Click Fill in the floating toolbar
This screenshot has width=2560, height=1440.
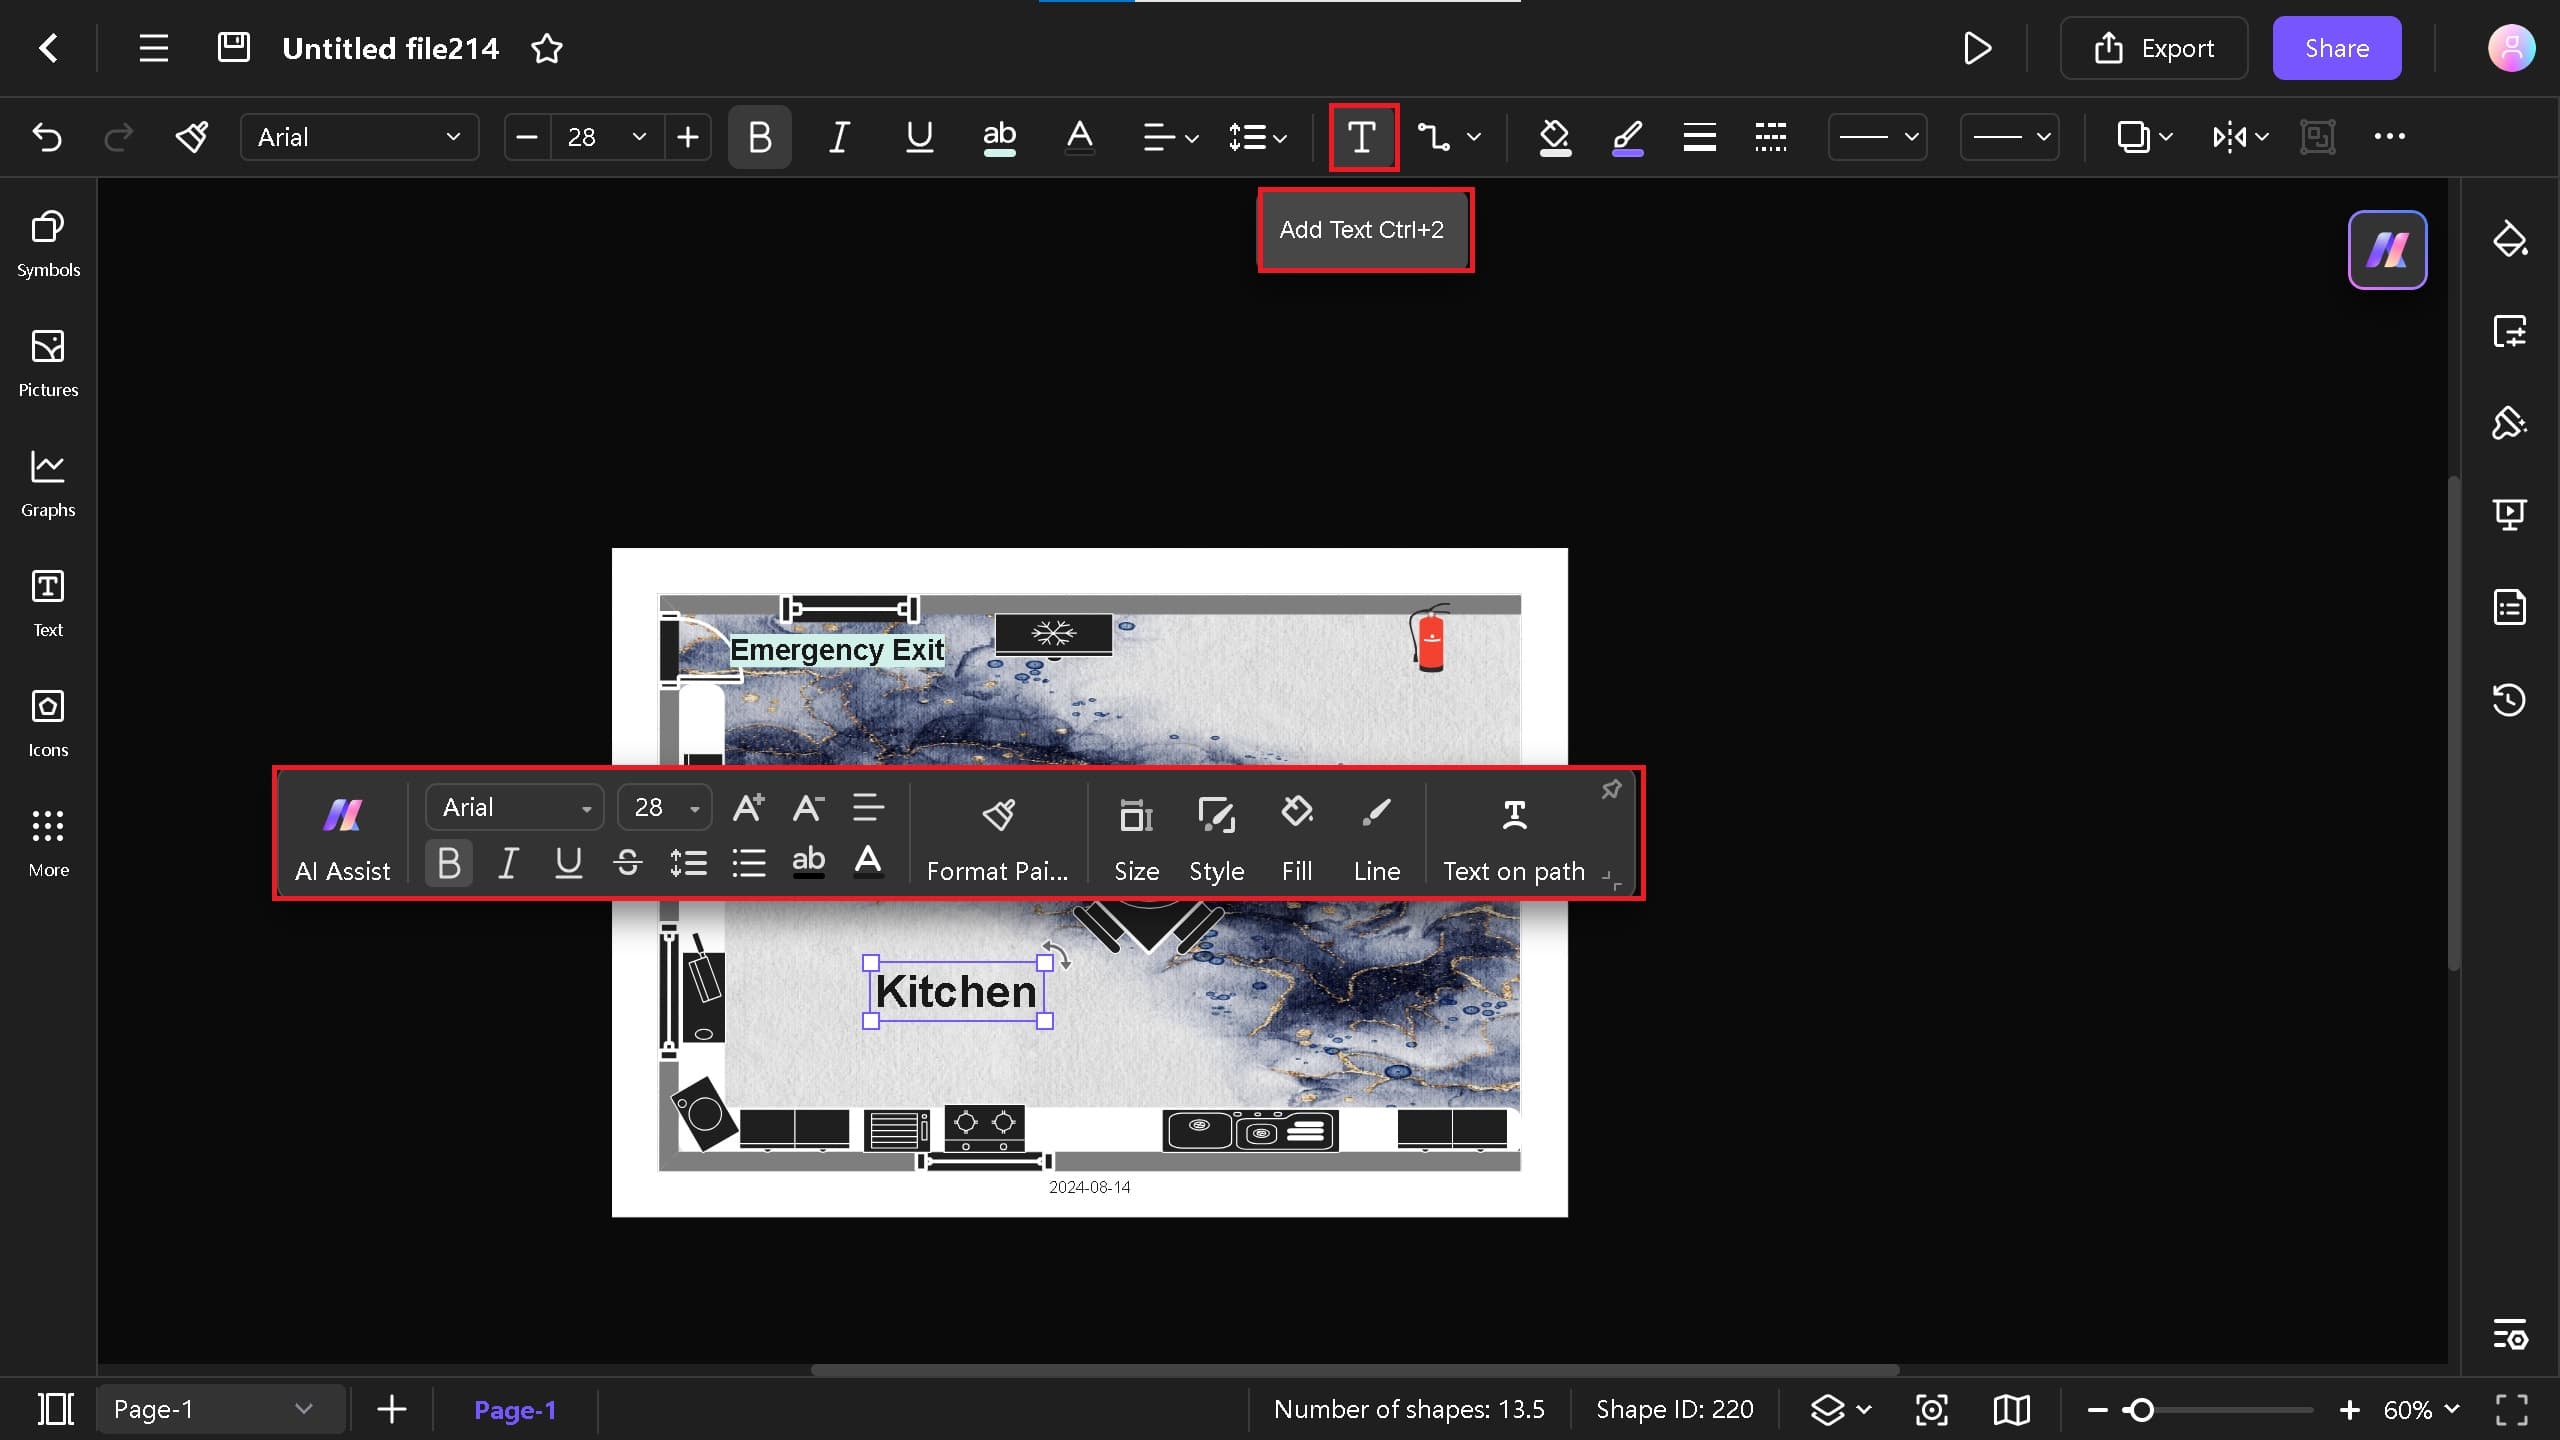click(1297, 838)
